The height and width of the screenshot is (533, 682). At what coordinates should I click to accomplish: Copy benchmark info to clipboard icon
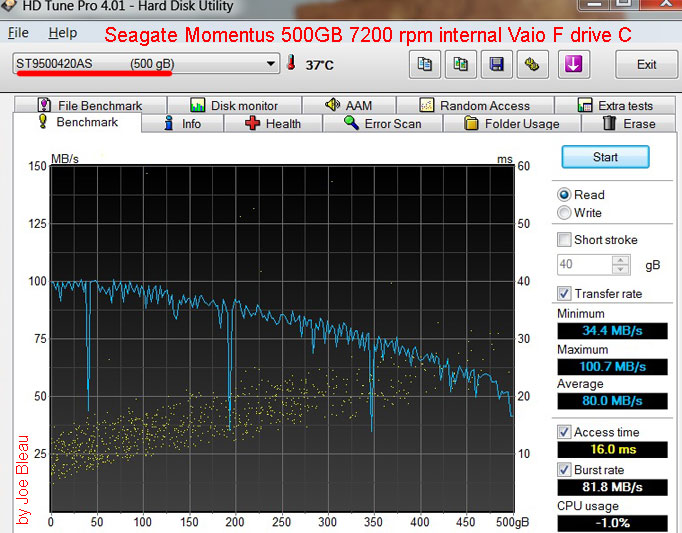point(425,64)
